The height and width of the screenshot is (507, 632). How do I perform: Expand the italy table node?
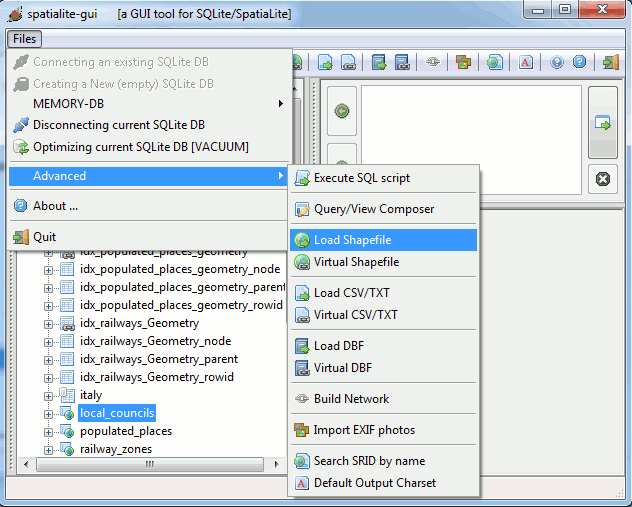click(x=48, y=396)
